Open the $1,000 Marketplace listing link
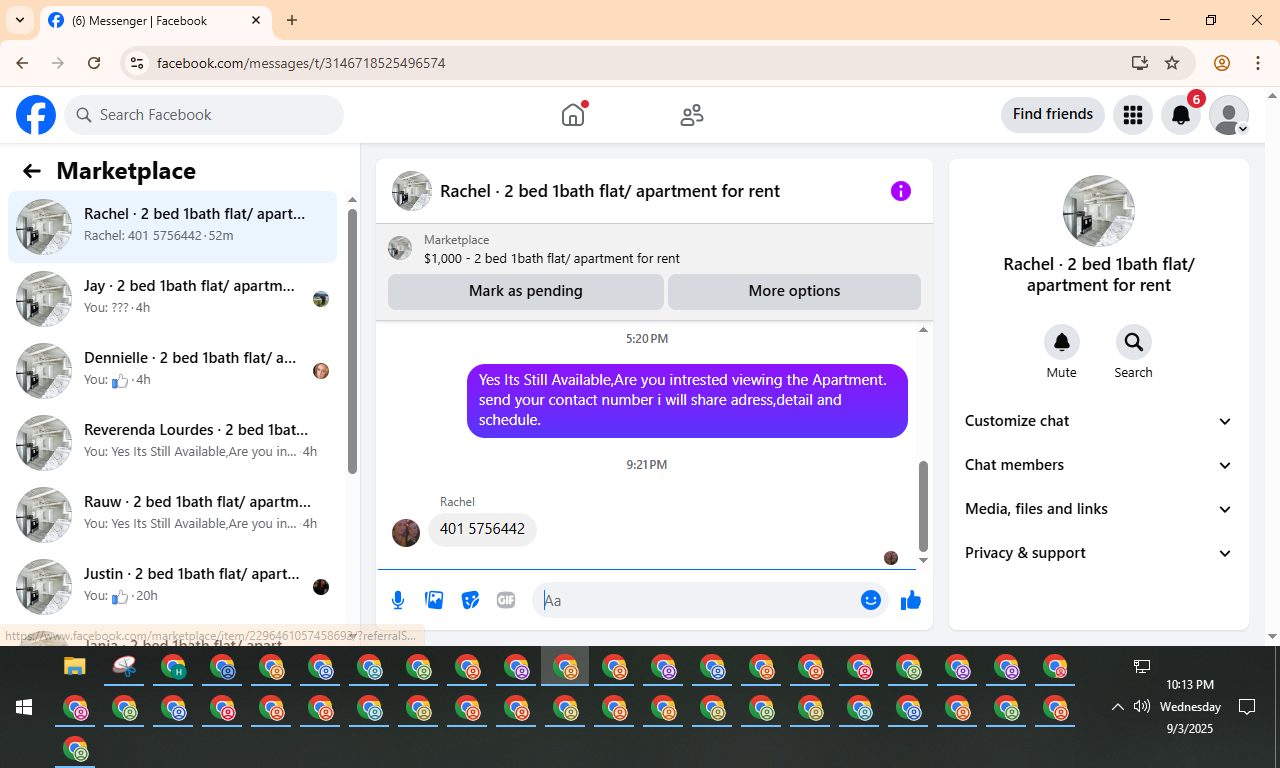This screenshot has width=1280, height=768. [552, 259]
